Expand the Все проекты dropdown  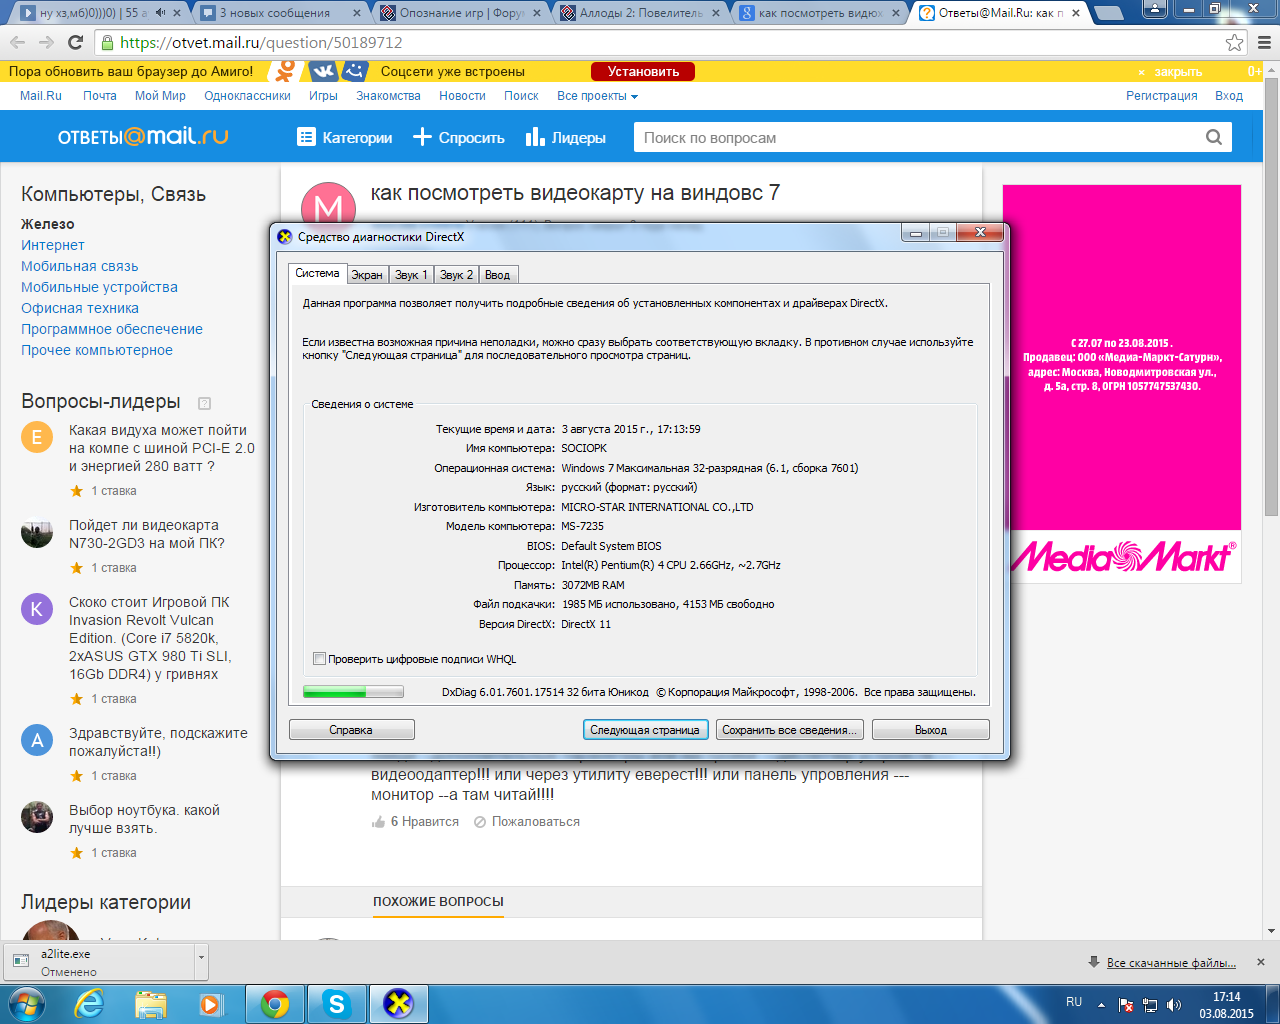597,96
